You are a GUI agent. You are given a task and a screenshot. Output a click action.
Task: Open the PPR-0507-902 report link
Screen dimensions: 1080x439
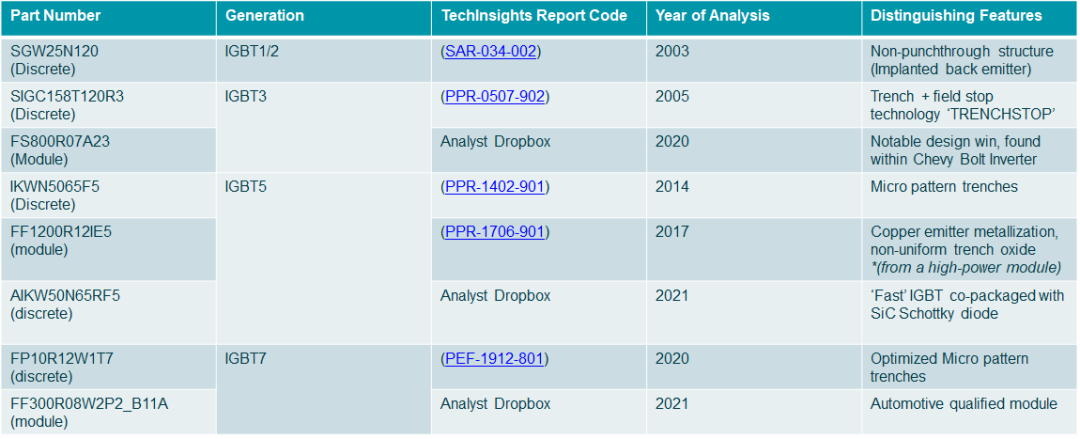tap(495, 96)
